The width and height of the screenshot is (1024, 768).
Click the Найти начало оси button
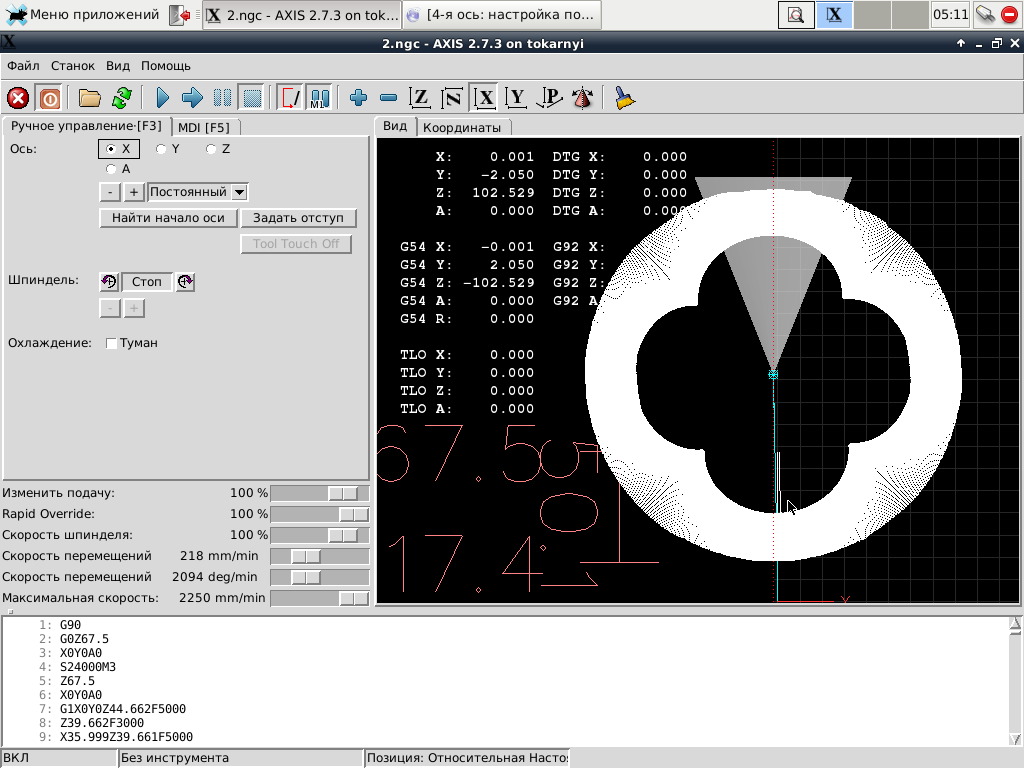[x=168, y=218]
